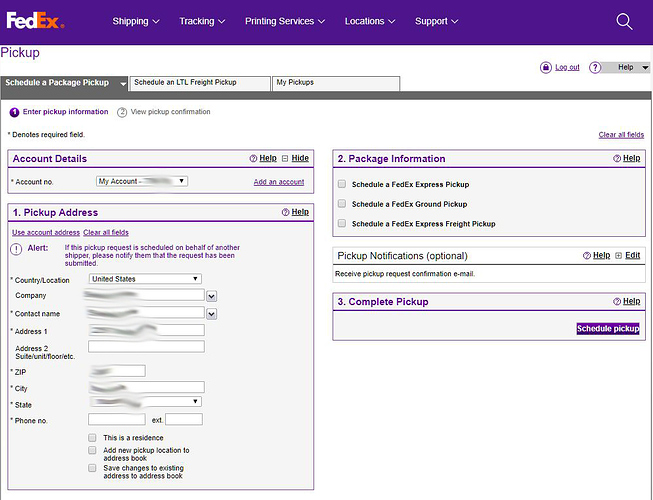Click the City input field
Screen dimensions: 653x500
[146, 387]
